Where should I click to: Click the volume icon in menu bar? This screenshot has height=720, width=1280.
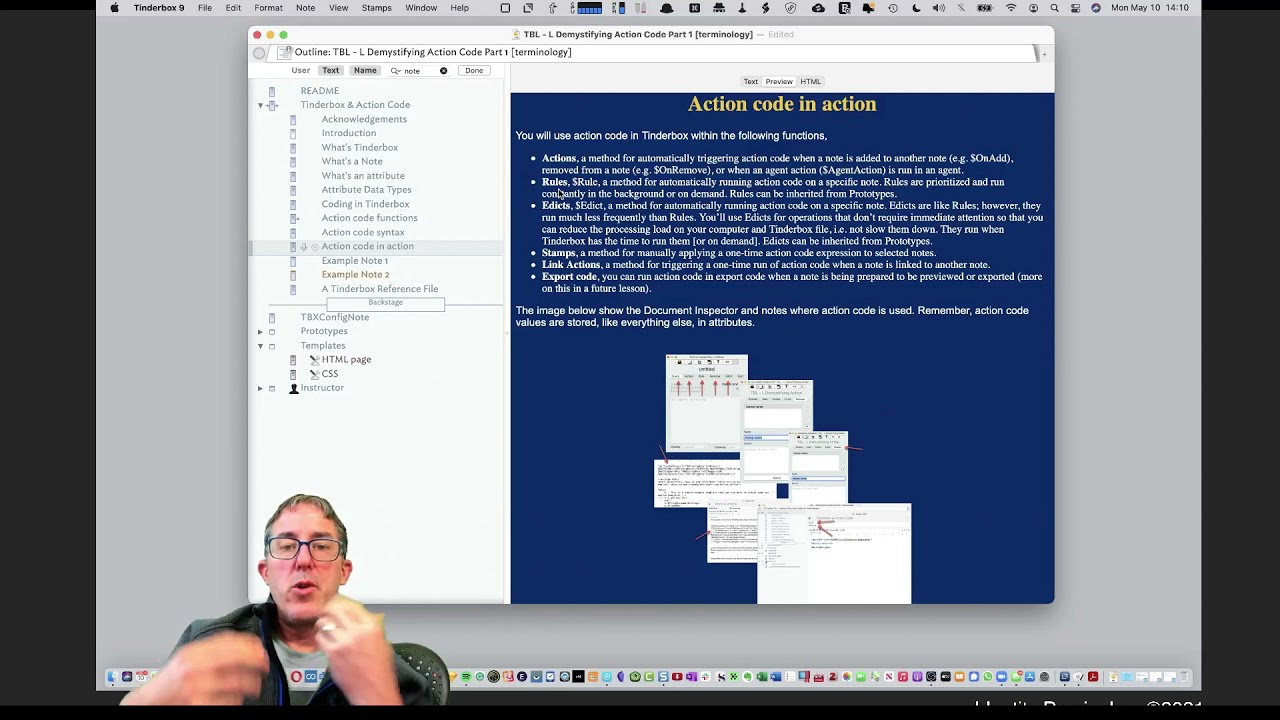(938, 8)
